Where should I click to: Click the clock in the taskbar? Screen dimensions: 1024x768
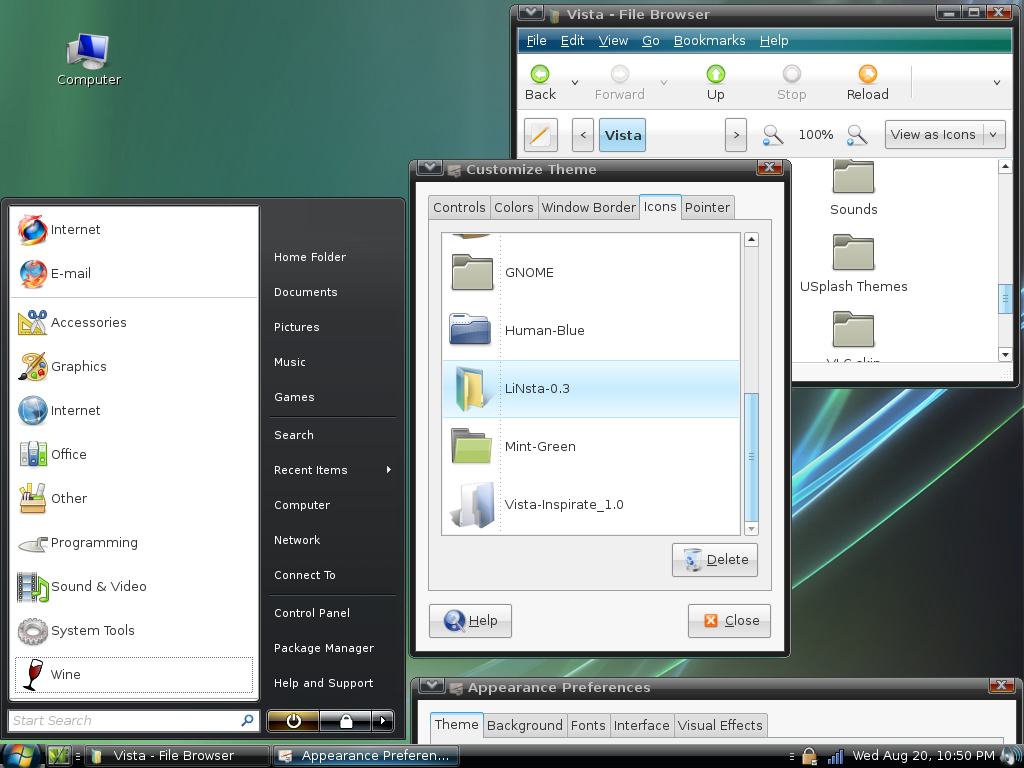(x=923, y=756)
